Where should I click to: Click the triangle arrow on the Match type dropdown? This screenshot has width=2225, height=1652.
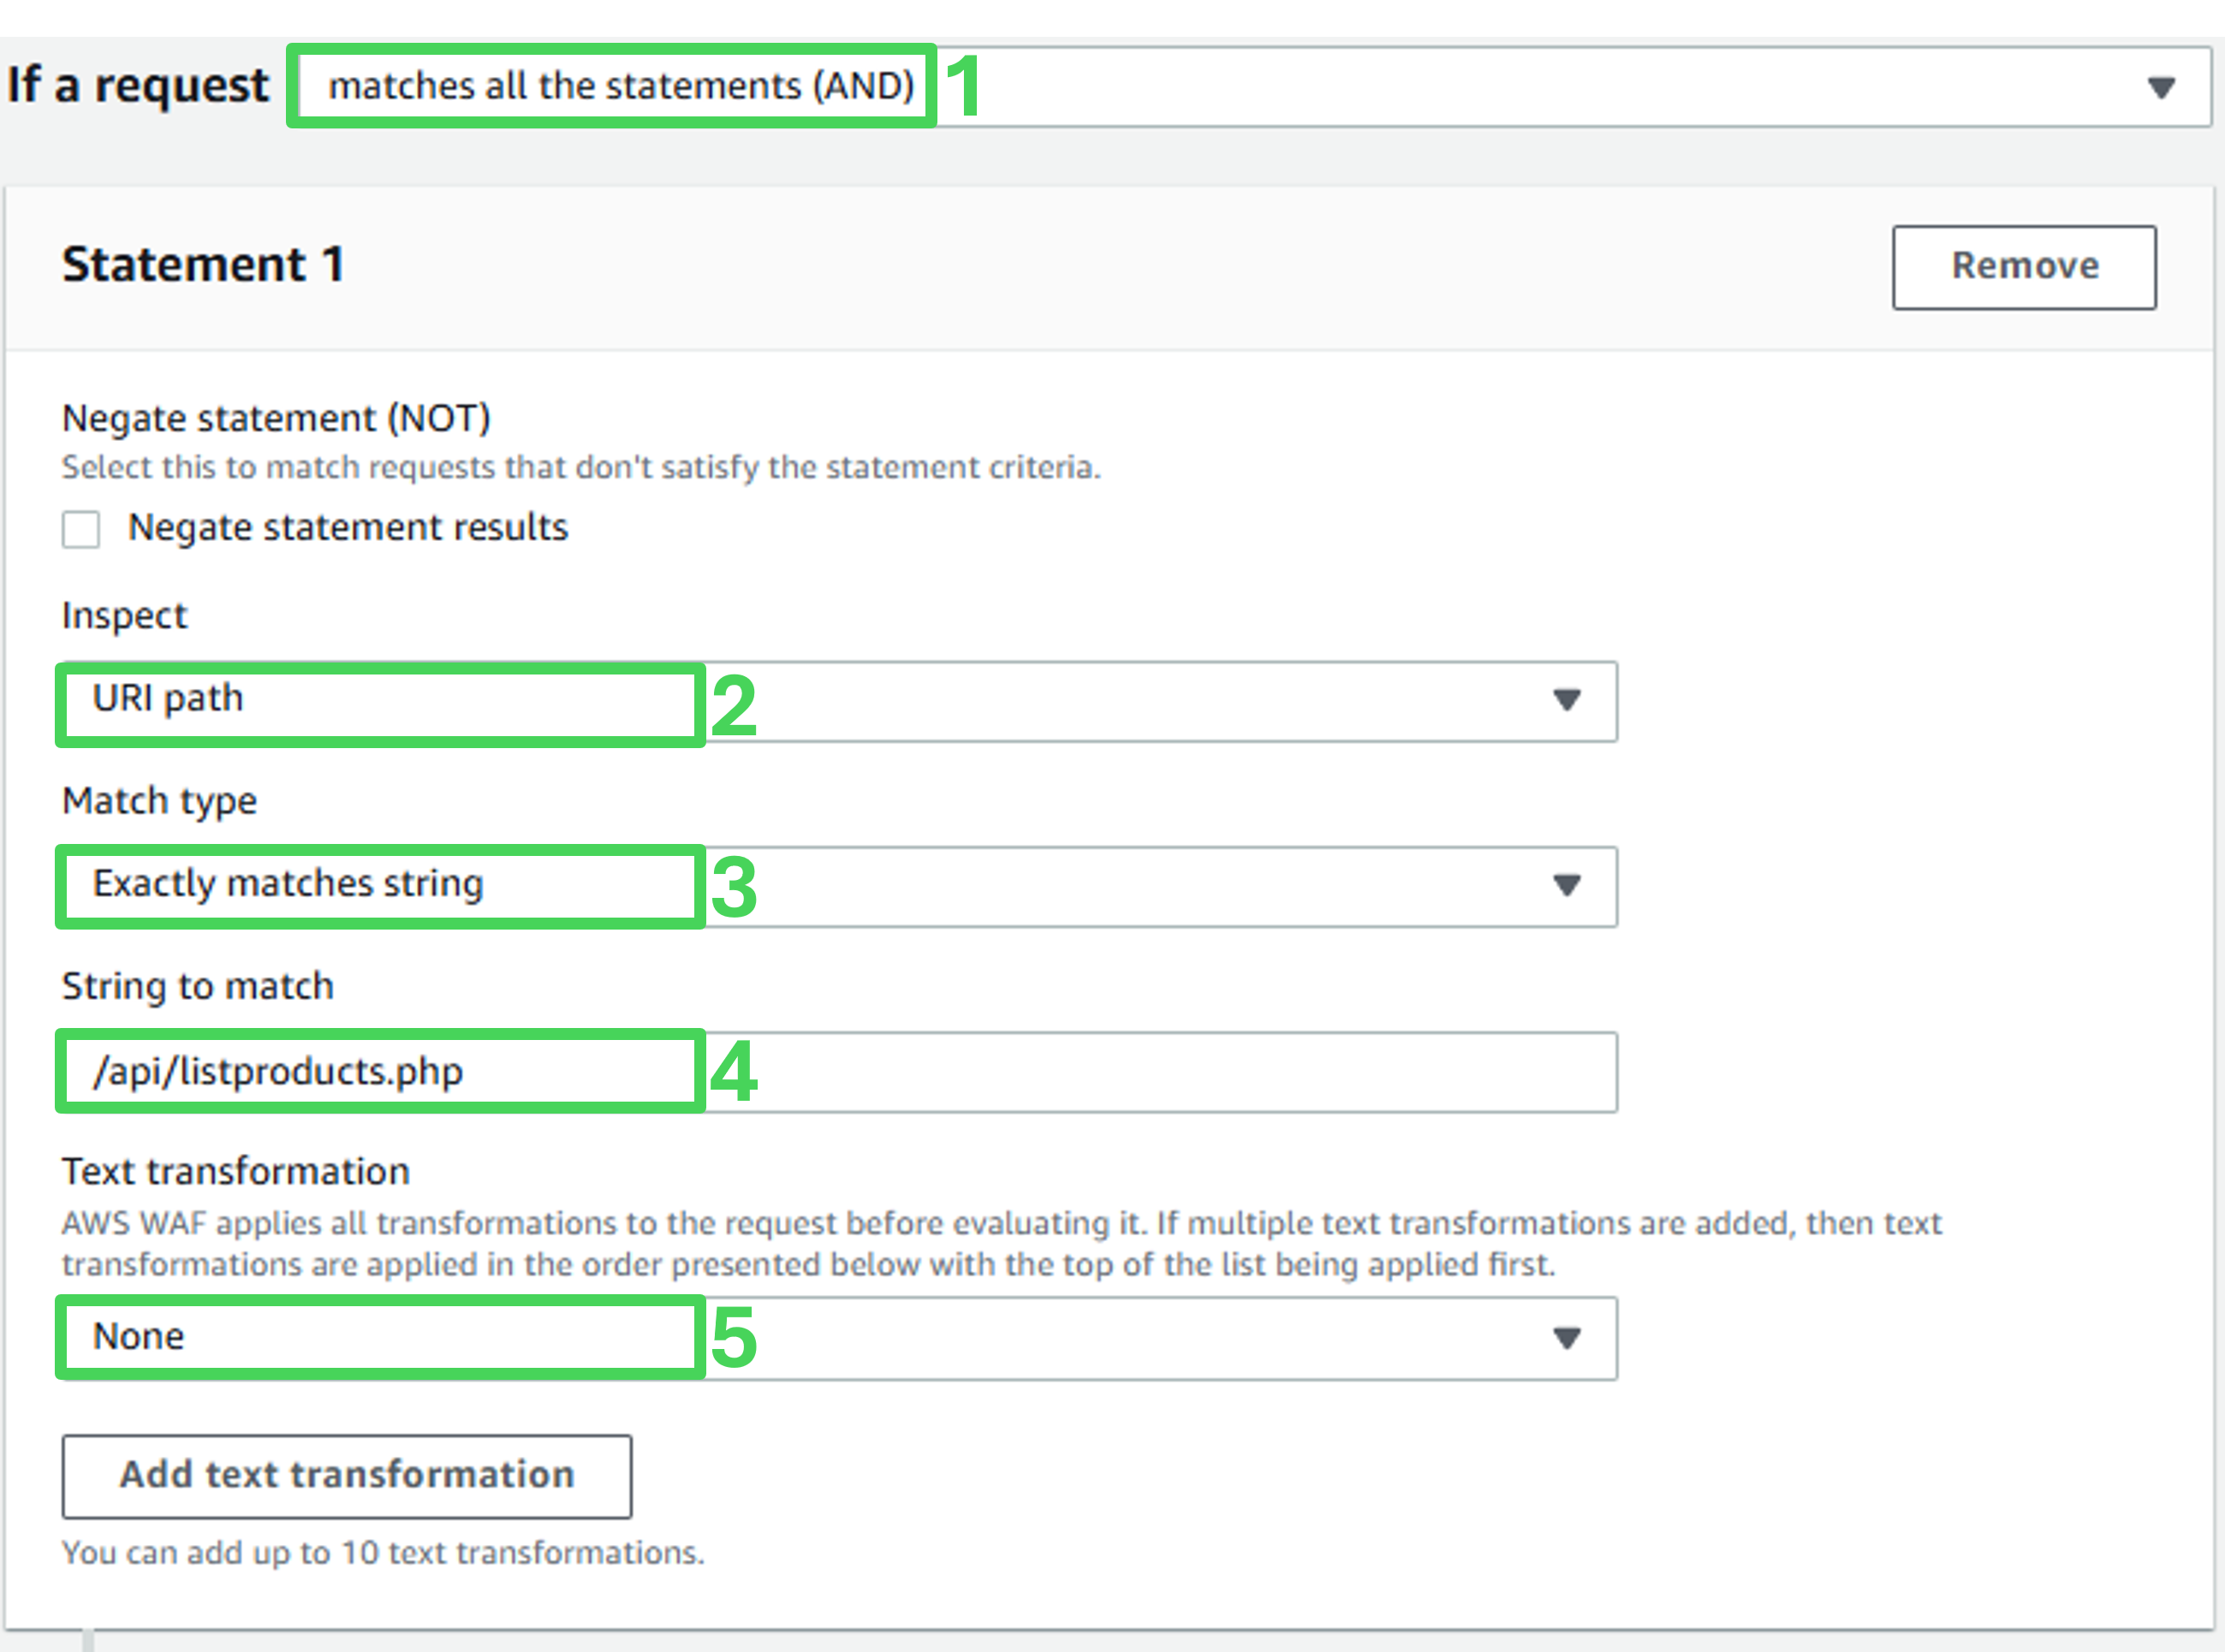tap(1566, 886)
